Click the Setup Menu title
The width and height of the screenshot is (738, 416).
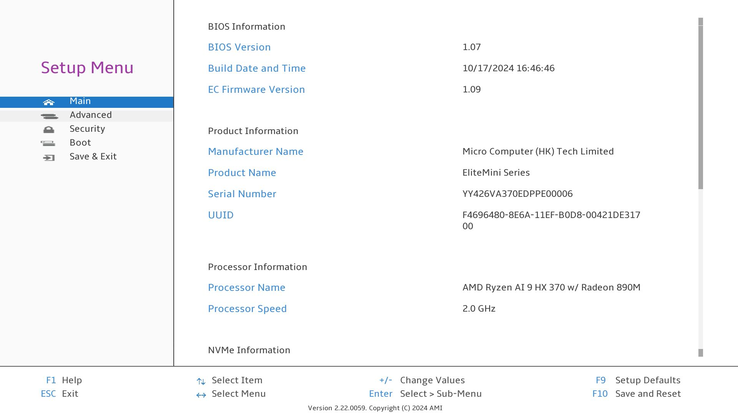87,68
